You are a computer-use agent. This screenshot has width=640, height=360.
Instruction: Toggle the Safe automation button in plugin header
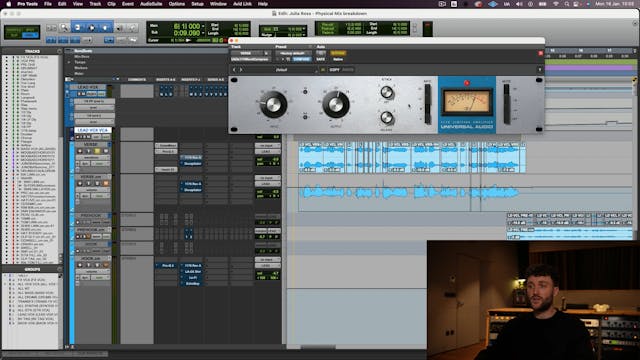coord(320,59)
